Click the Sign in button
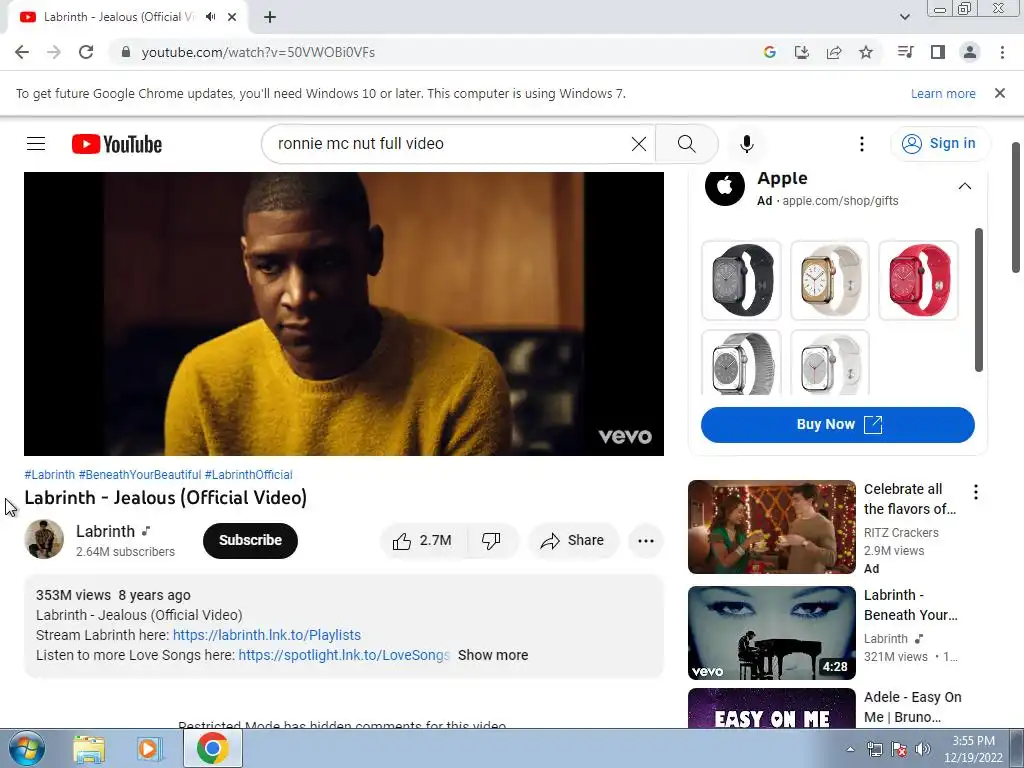 point(939,144)
